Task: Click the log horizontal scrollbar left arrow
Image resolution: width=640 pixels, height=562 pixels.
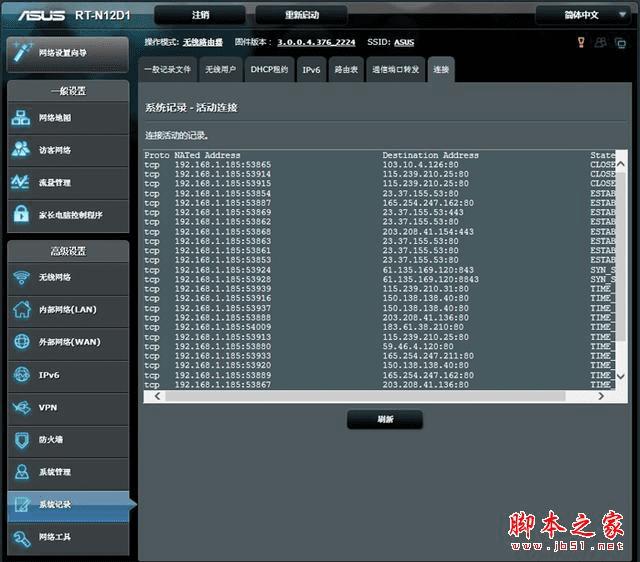Action: (158, 396)
